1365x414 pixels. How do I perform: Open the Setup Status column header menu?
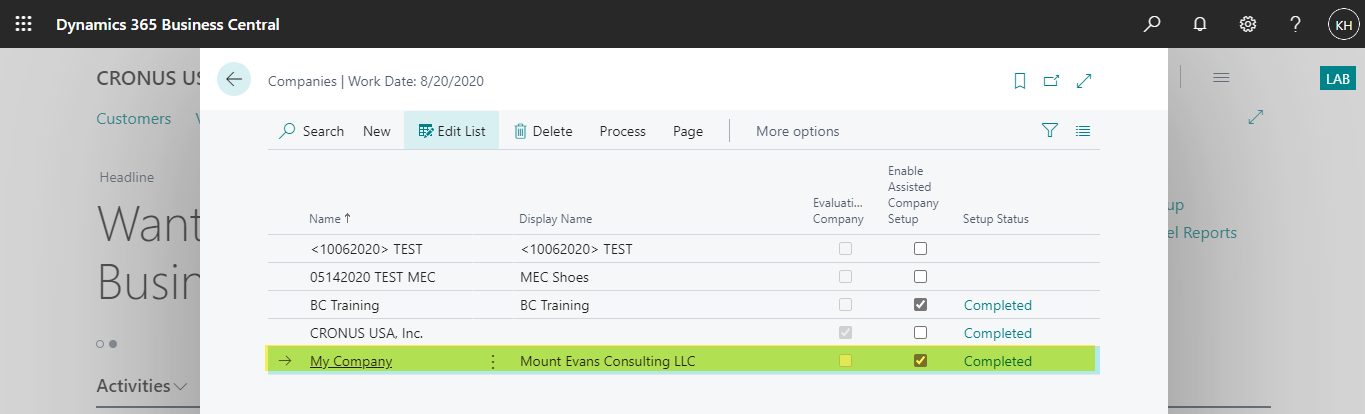click(996, 218)
